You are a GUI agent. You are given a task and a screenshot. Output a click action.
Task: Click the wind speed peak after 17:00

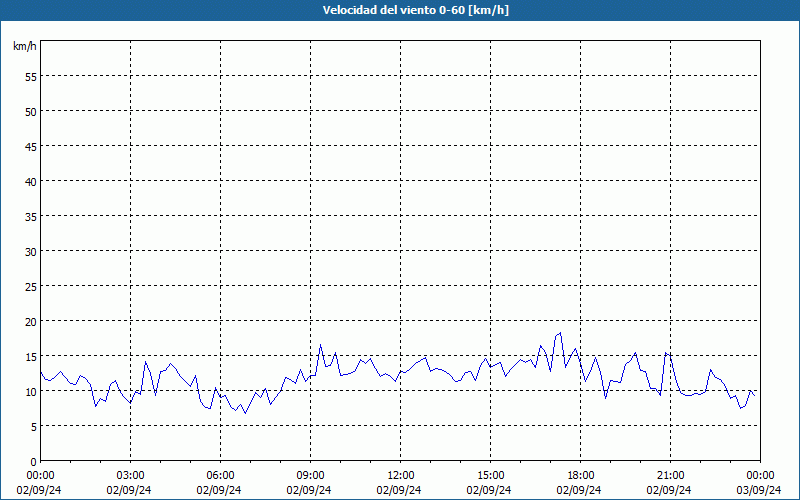560,333
